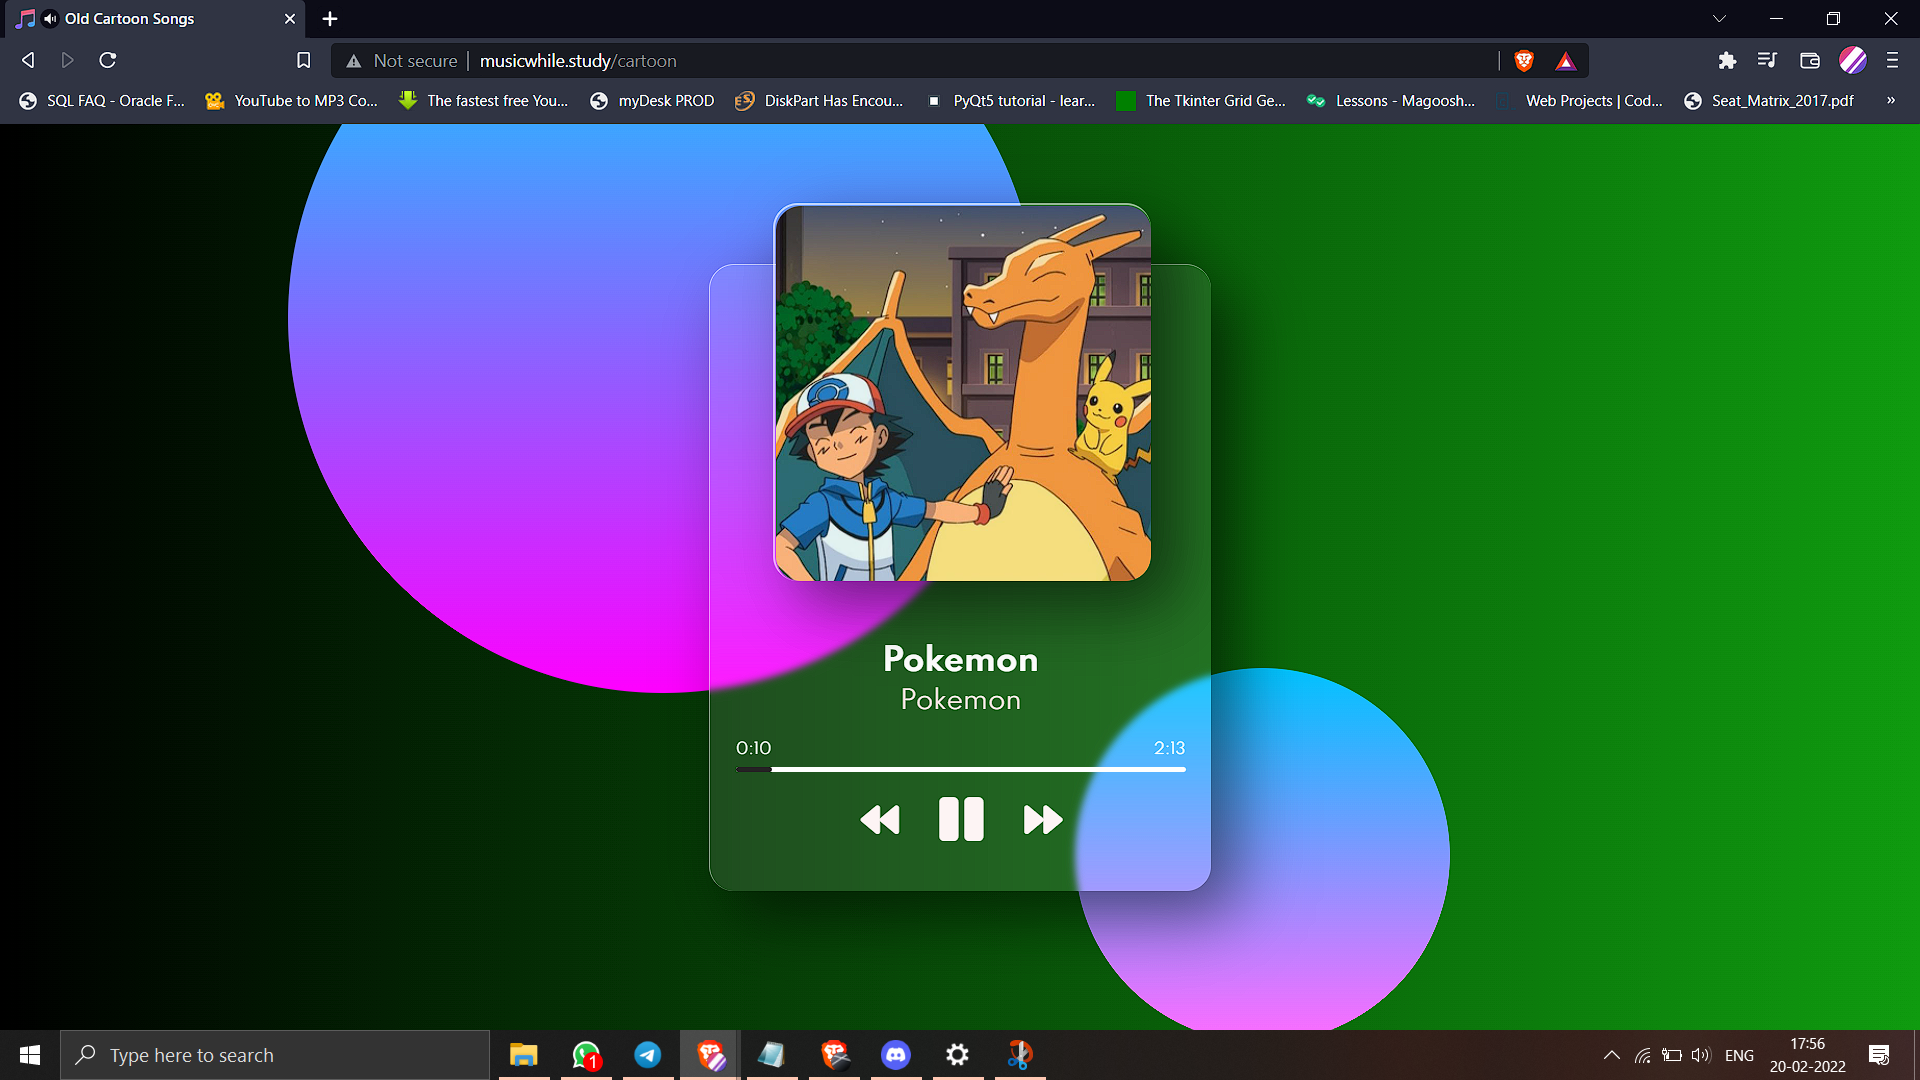Bookmark this page
The height and width of the screenshot is (1080, 1920).
[x=304, y=61]
